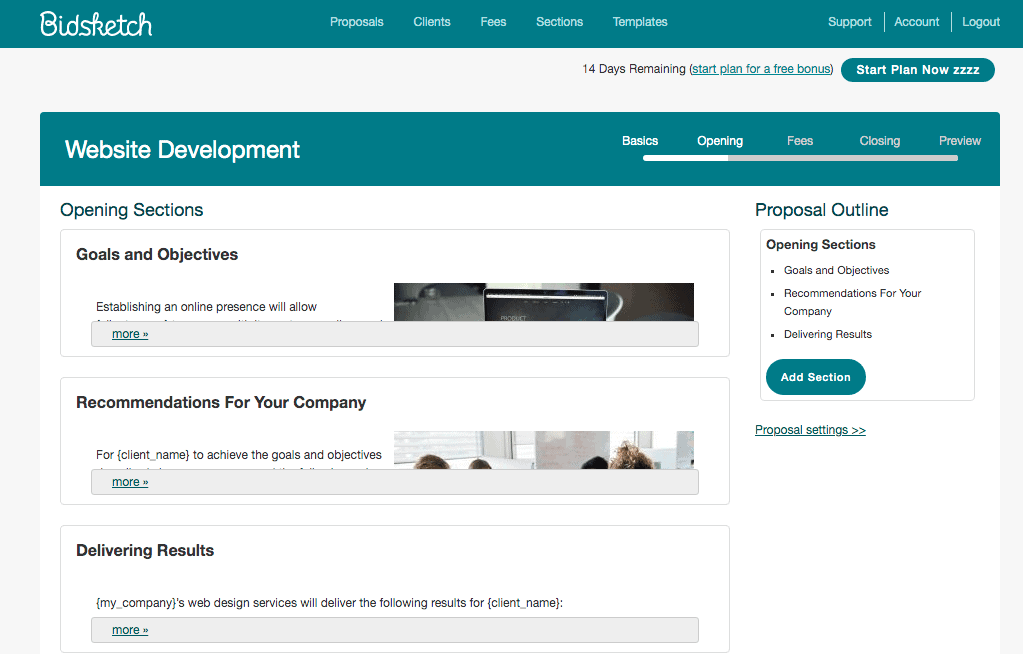This screenshot has width=1023, height=654.
Task: Expand 'more' under Goals and Objectives
Action: [129, 334]
